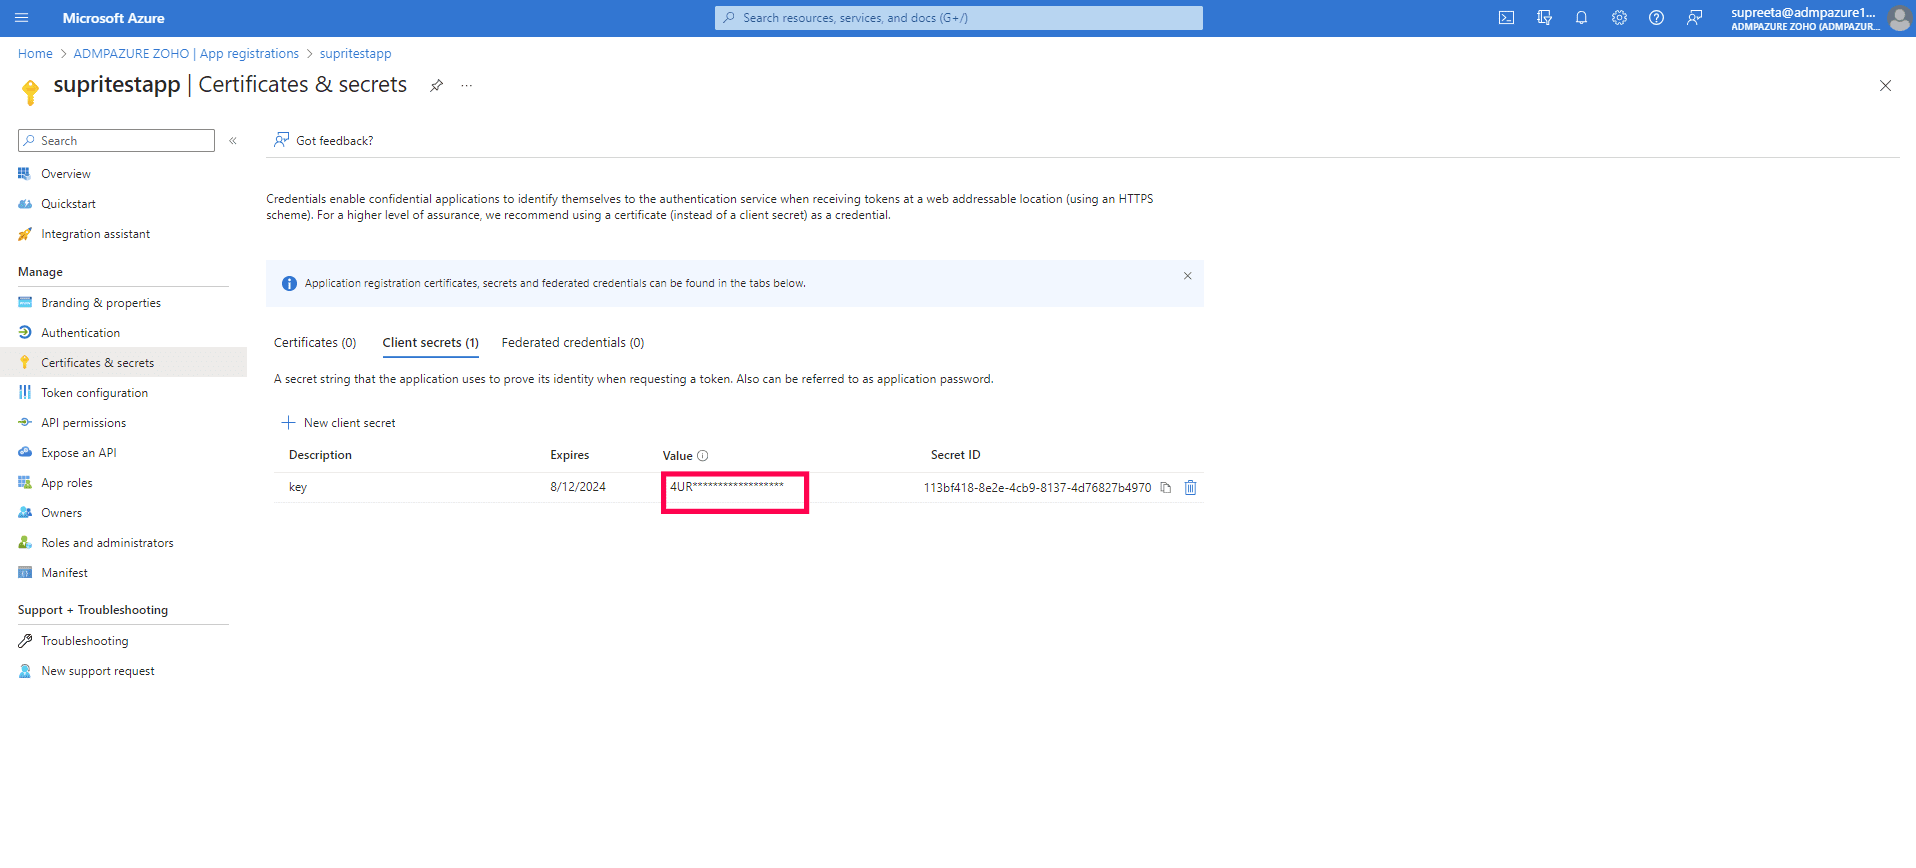This screenshot has width=1916, height=868.
Task: Open ADMPAZURE ZOHO App registrations breadcrumb
Action: (x=186, y=54)
